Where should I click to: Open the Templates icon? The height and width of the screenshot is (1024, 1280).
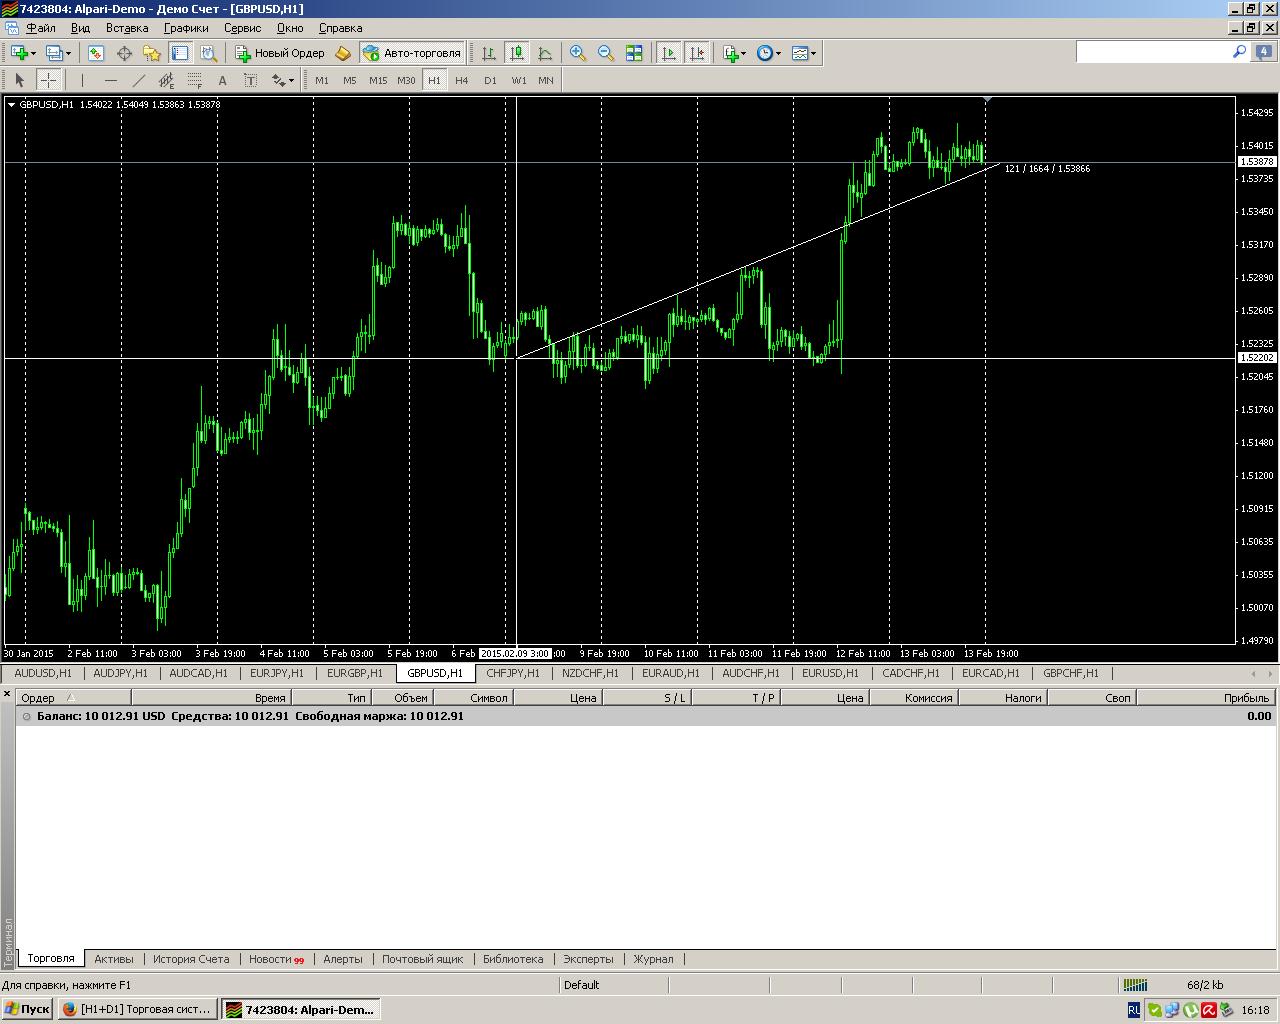click(800, 53)
